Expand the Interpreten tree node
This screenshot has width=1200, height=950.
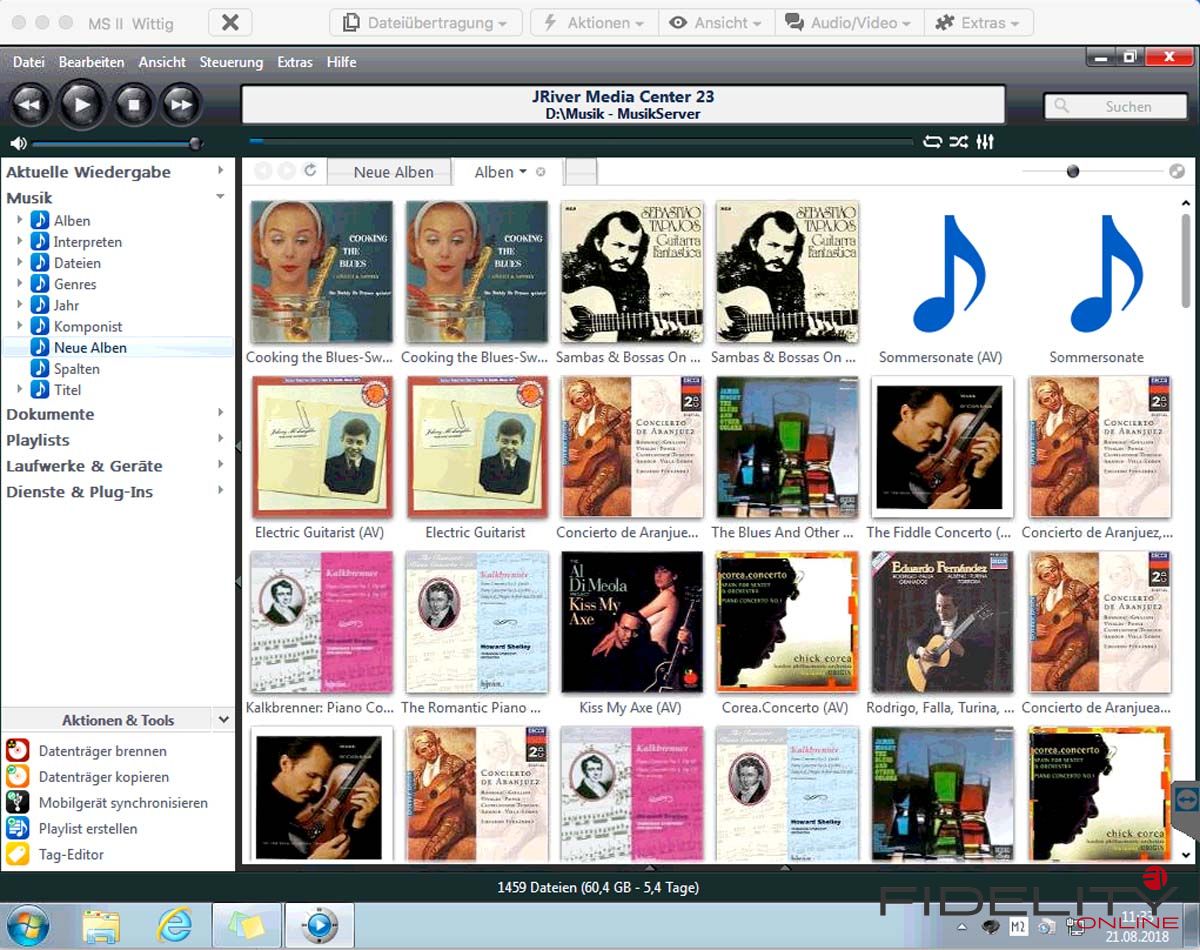click(19, 241)
